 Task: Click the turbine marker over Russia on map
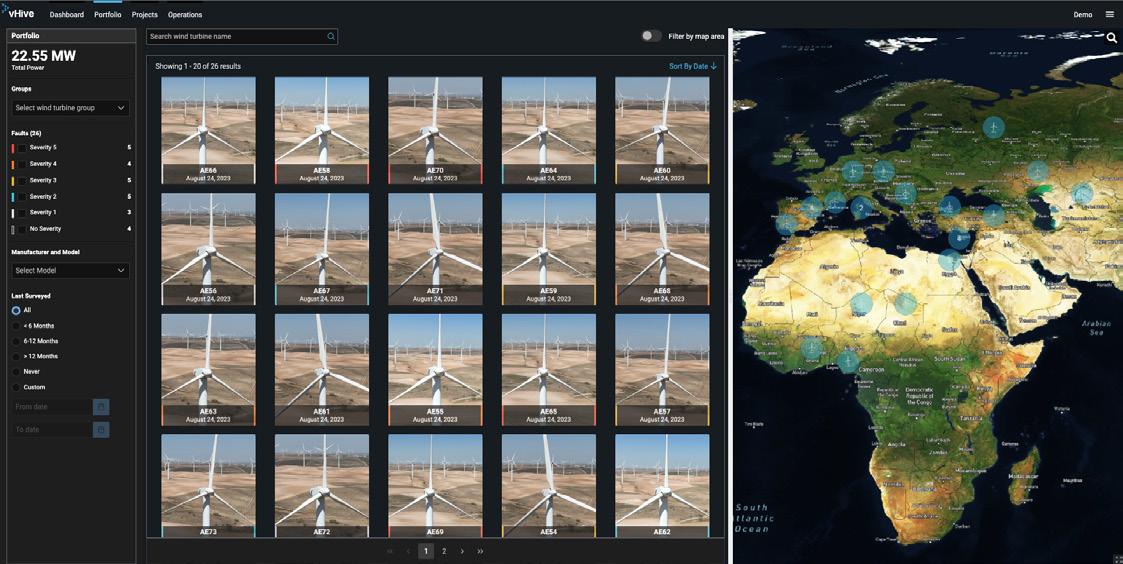click(993, 128)
